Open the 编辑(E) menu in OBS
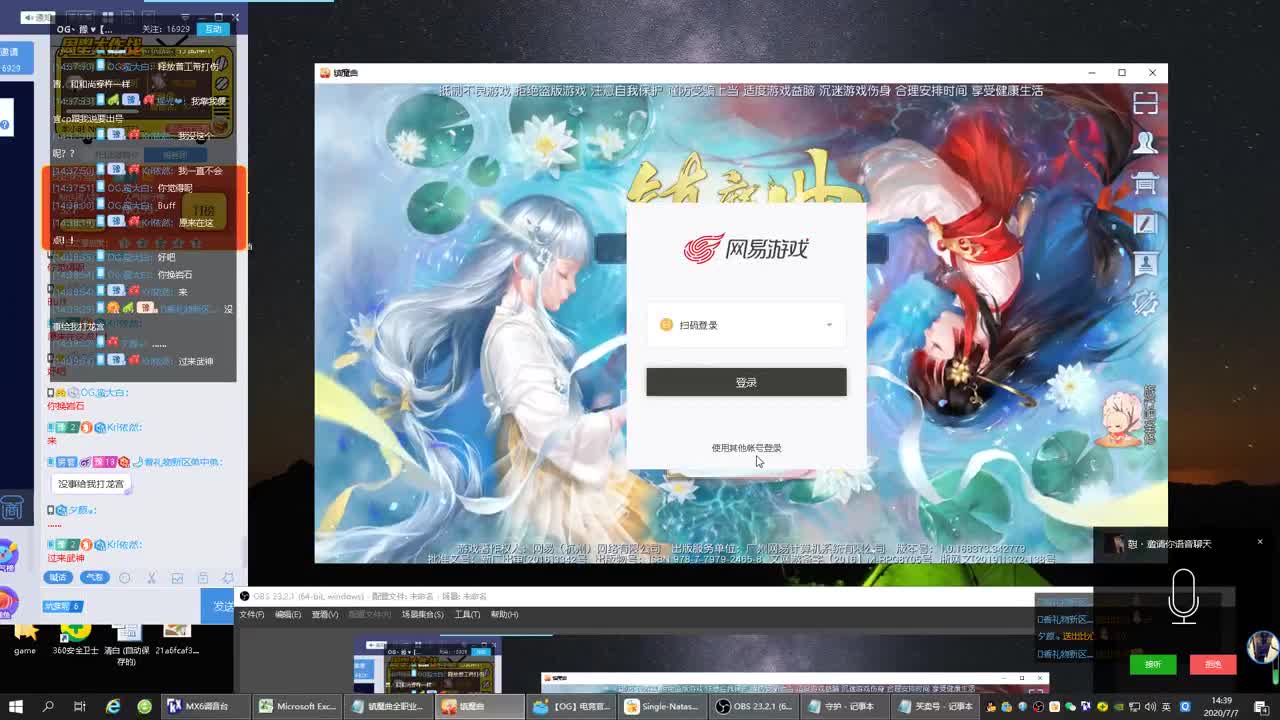Screen dimensions: 1280x720 [288, 614]
